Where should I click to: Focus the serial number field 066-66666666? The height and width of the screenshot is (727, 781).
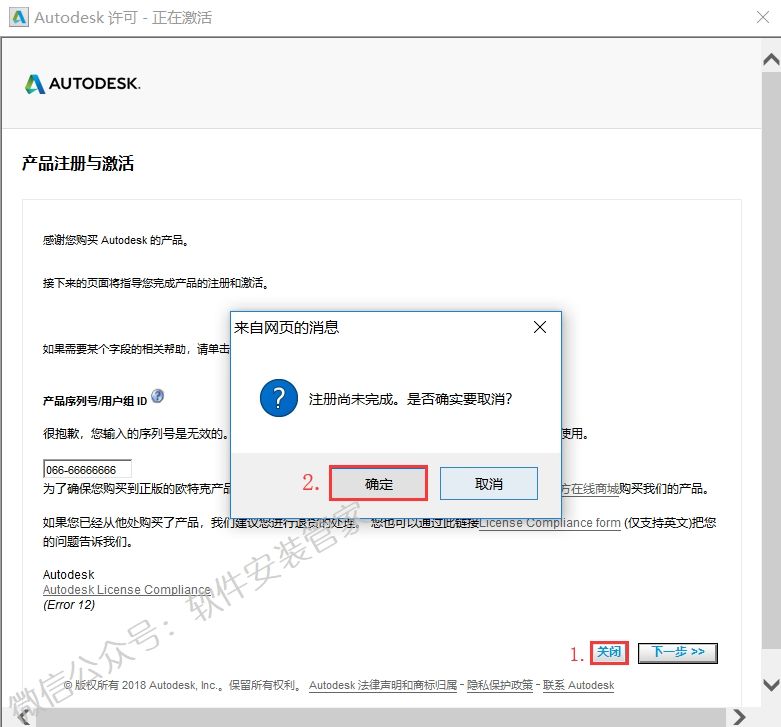(x=87, y=469)
